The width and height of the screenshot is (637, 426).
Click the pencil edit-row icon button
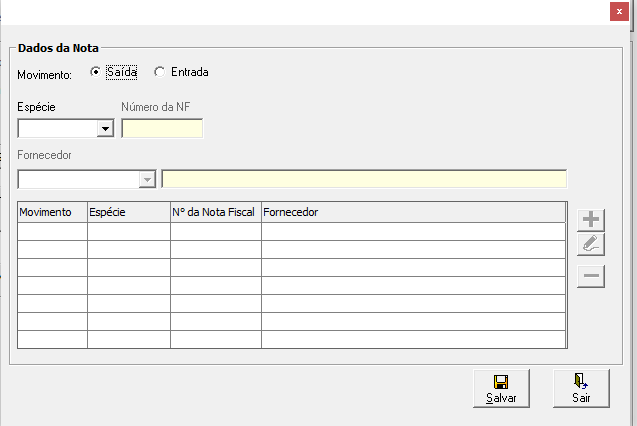pyautogui.click(x=591, y=244)
